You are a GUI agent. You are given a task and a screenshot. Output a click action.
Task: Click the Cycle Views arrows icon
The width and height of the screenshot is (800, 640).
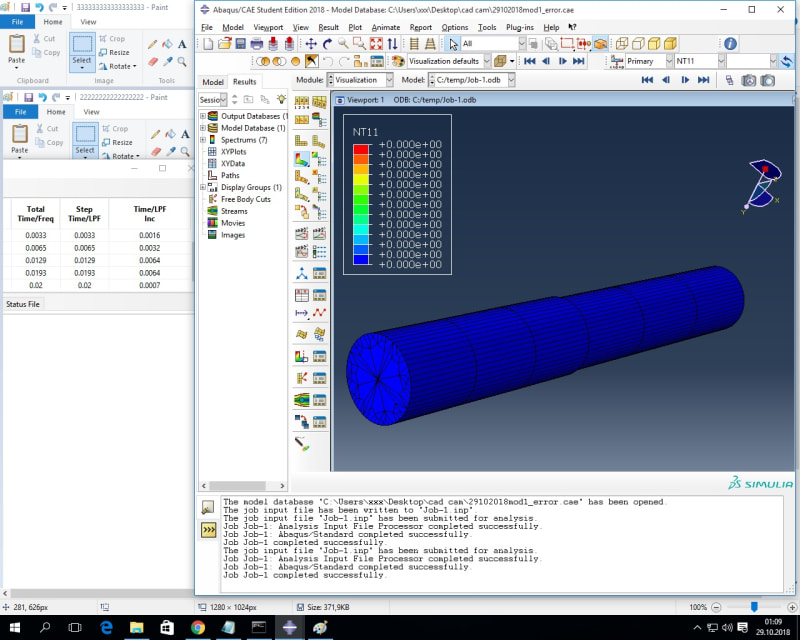(x=392, y=44)
